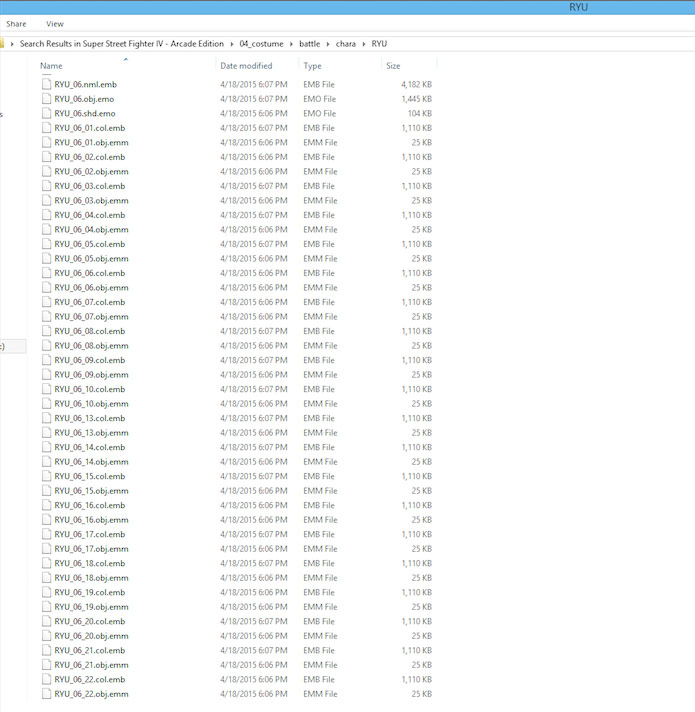Sort files by Date modified column
The width and height of the screenshot is (695, 712).
tap(245, 66)
